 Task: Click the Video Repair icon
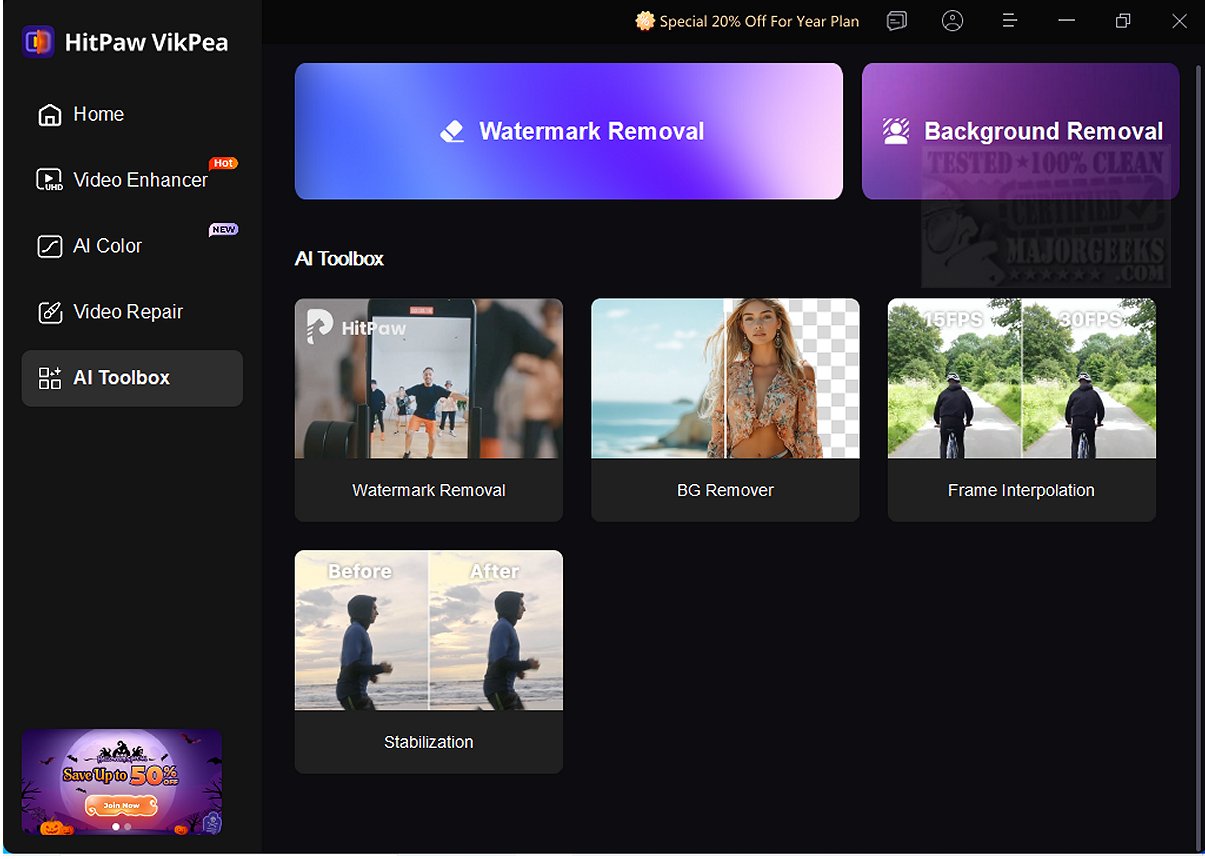[49, 312]
